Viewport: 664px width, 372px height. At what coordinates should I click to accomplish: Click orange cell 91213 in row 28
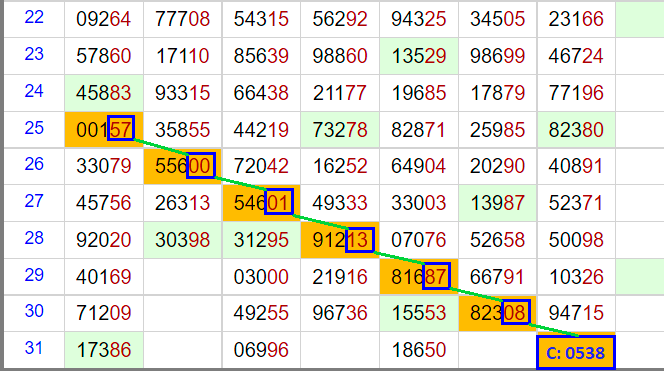[340, 240]
